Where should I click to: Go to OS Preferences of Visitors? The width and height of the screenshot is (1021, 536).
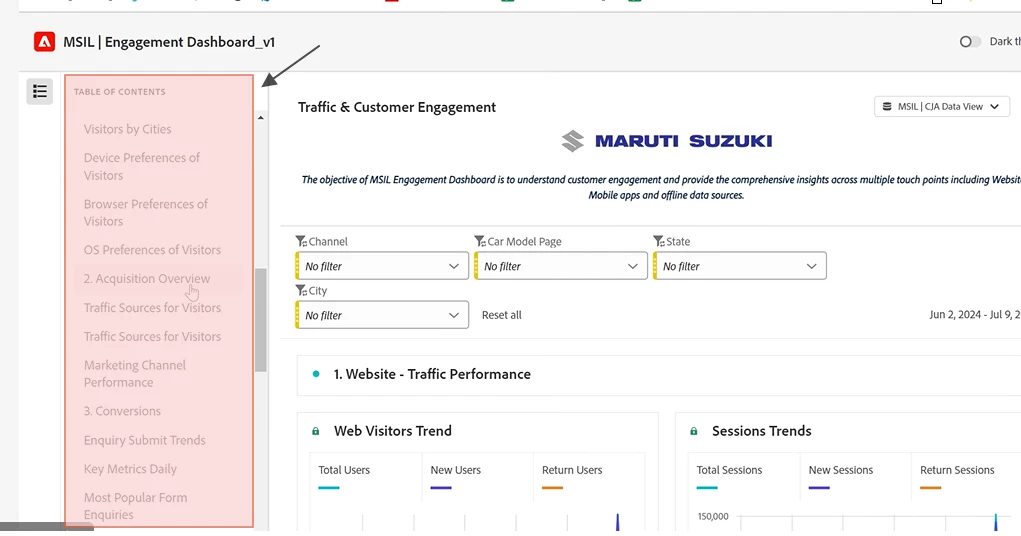point(152,250)
